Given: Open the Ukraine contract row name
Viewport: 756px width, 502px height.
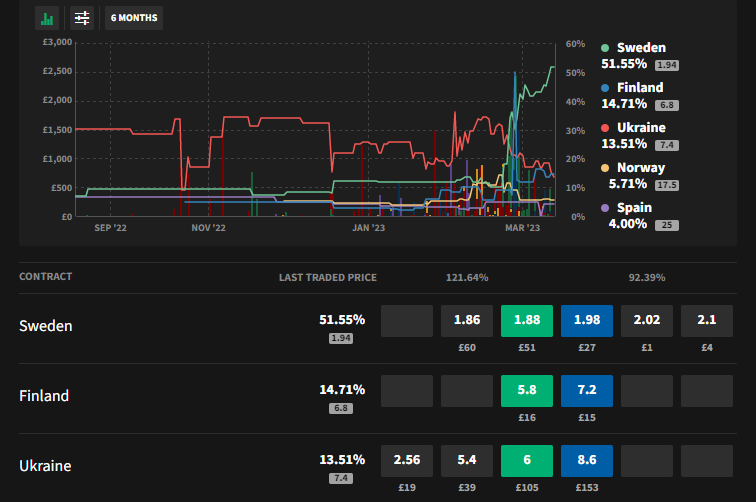Looking at the screenshot, I should pos(45,466).
